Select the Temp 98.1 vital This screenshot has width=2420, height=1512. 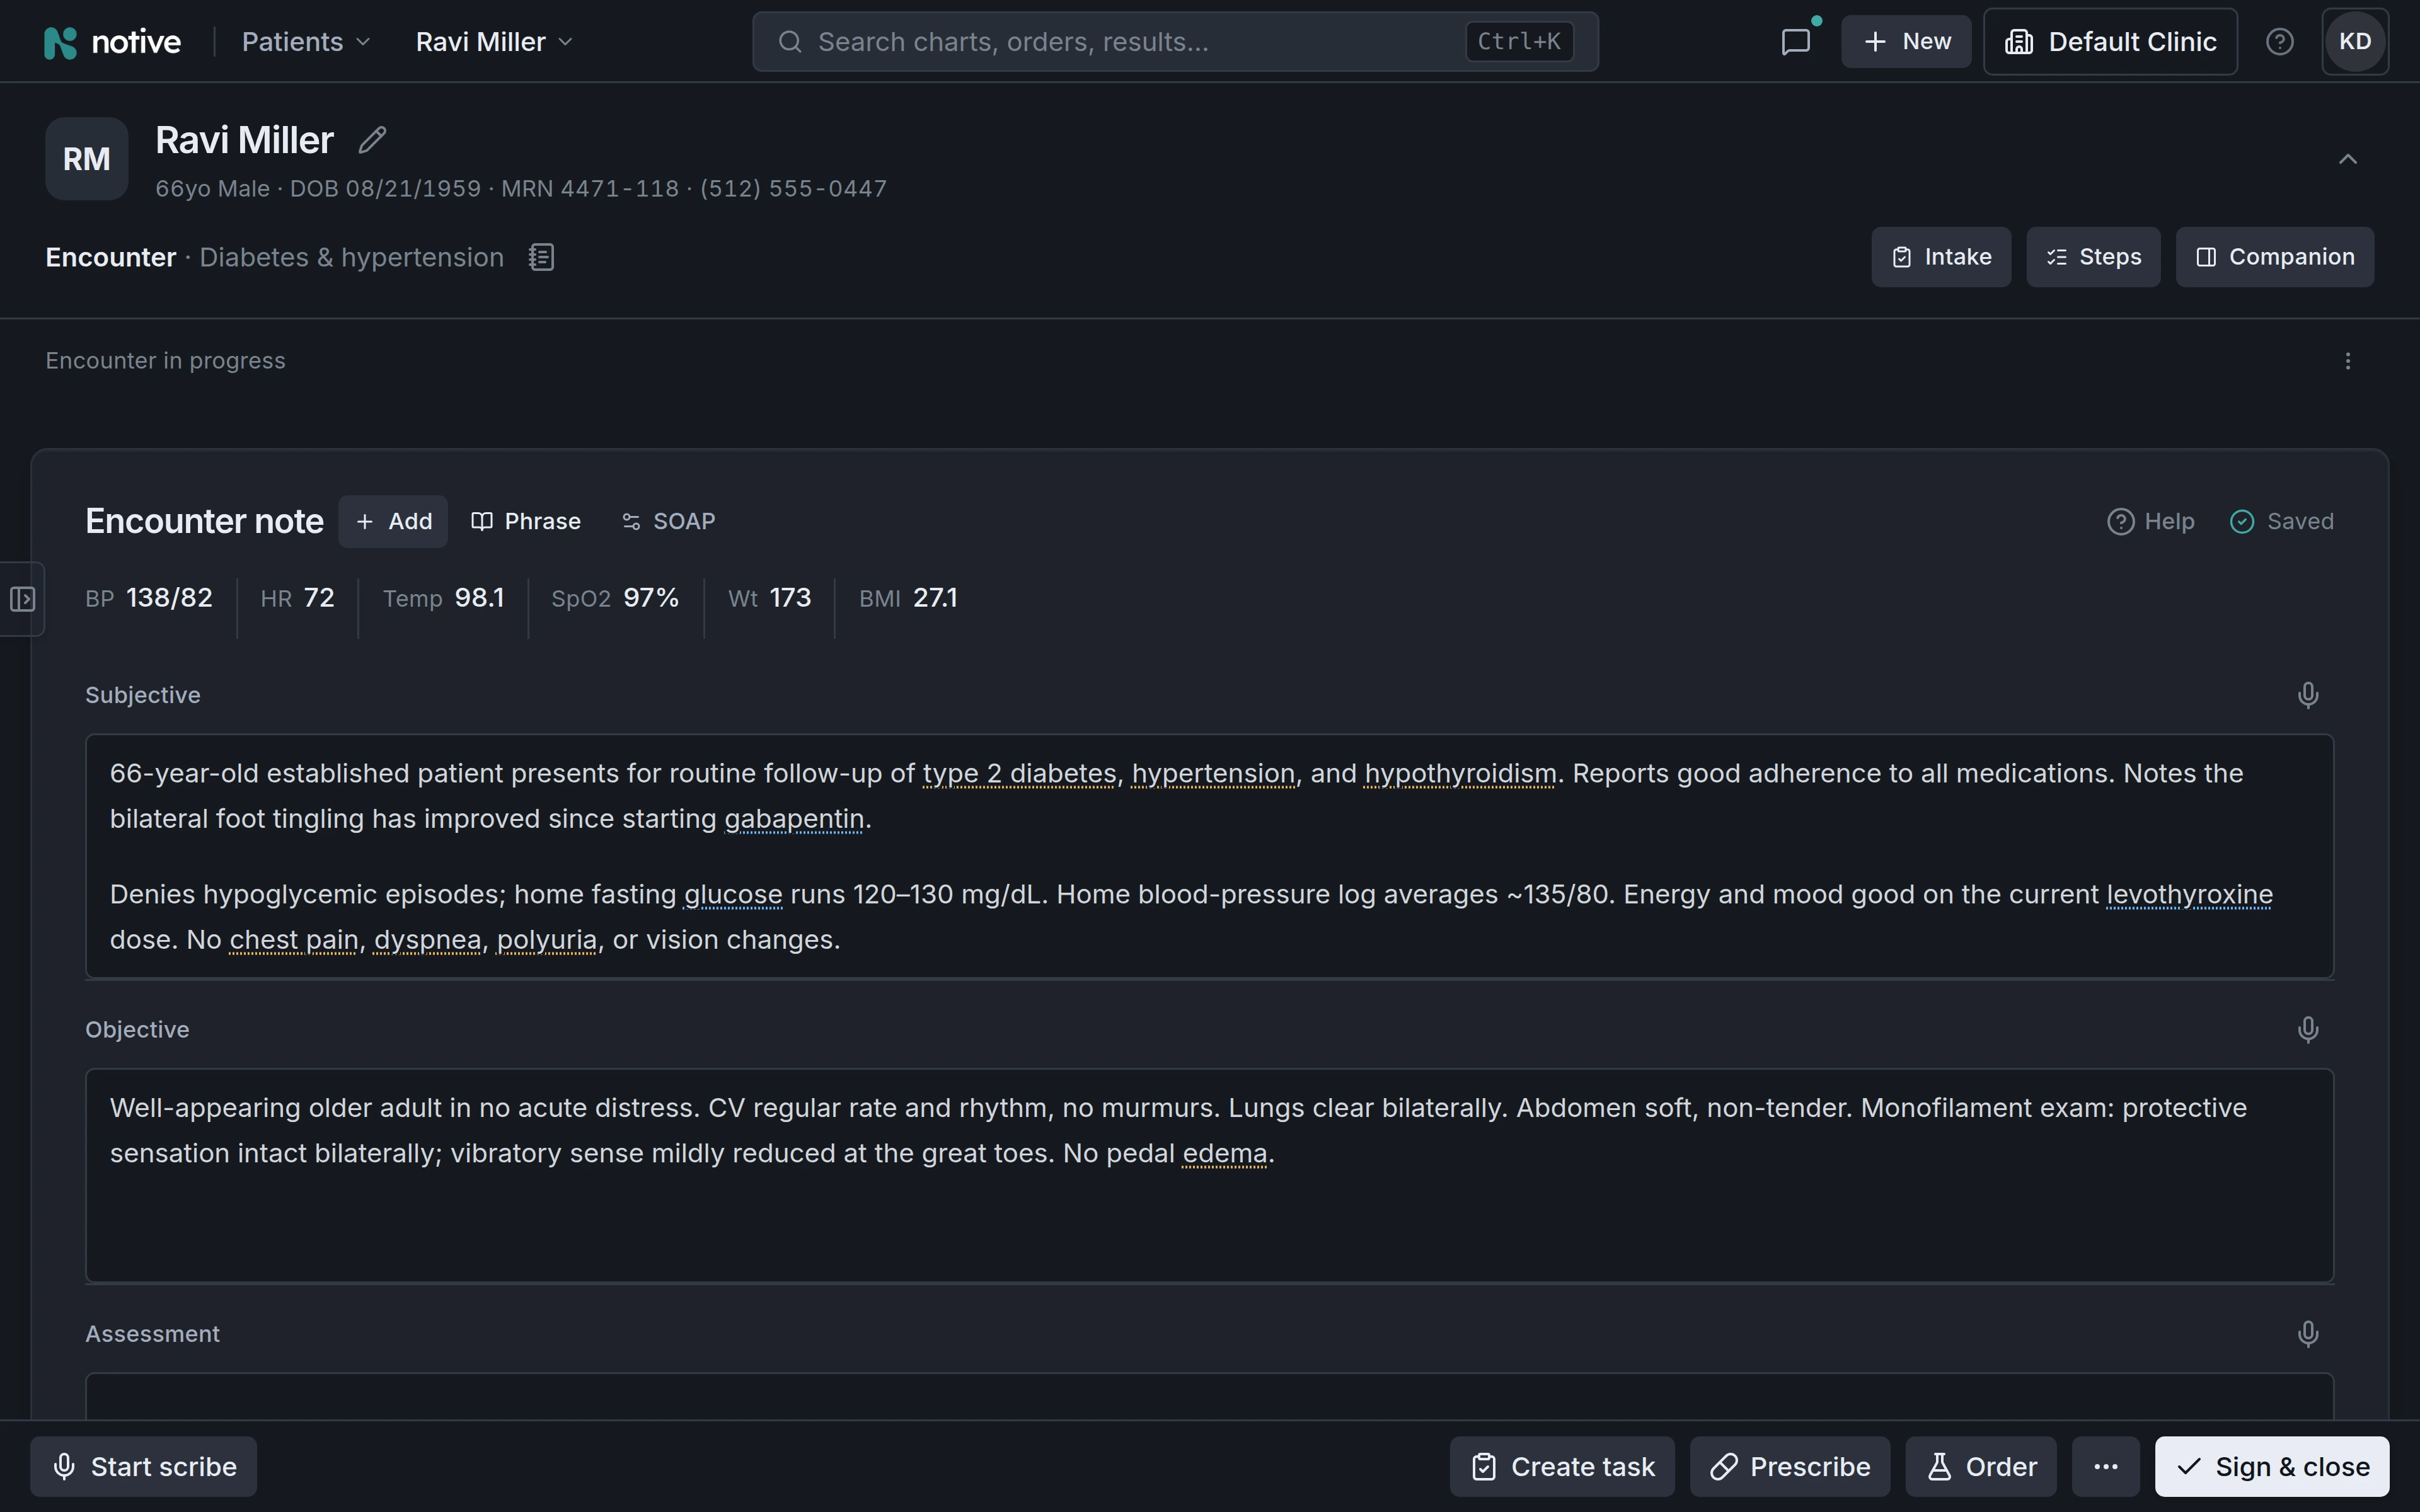[443, 598]
